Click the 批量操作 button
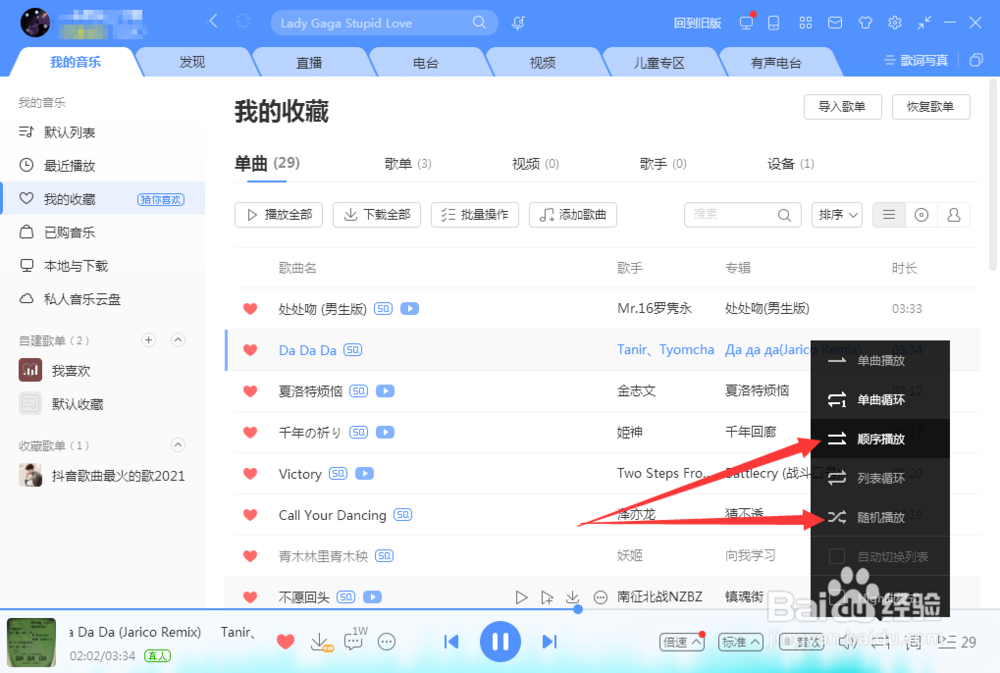 [475, 215]
